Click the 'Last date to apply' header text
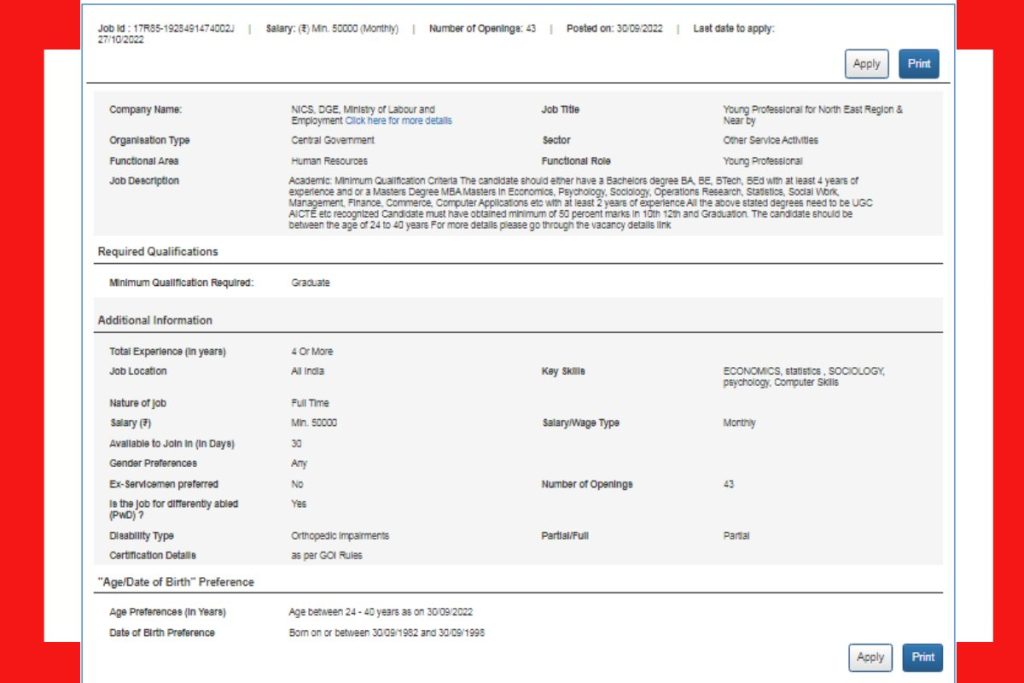The width and height of the screenshot is (1024, 683). (733, 29)
